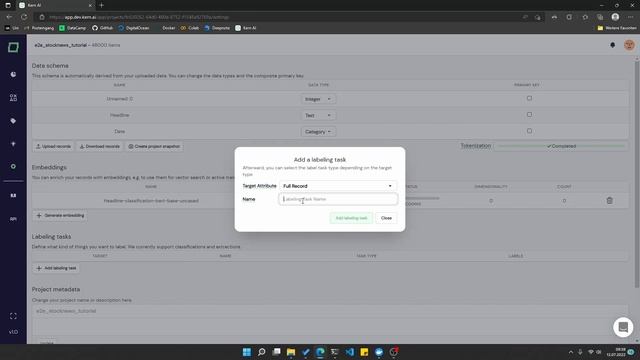640x360 pixels.
Task: Open the documentation book sidebar icon
Action: click(x=13, y=196)
